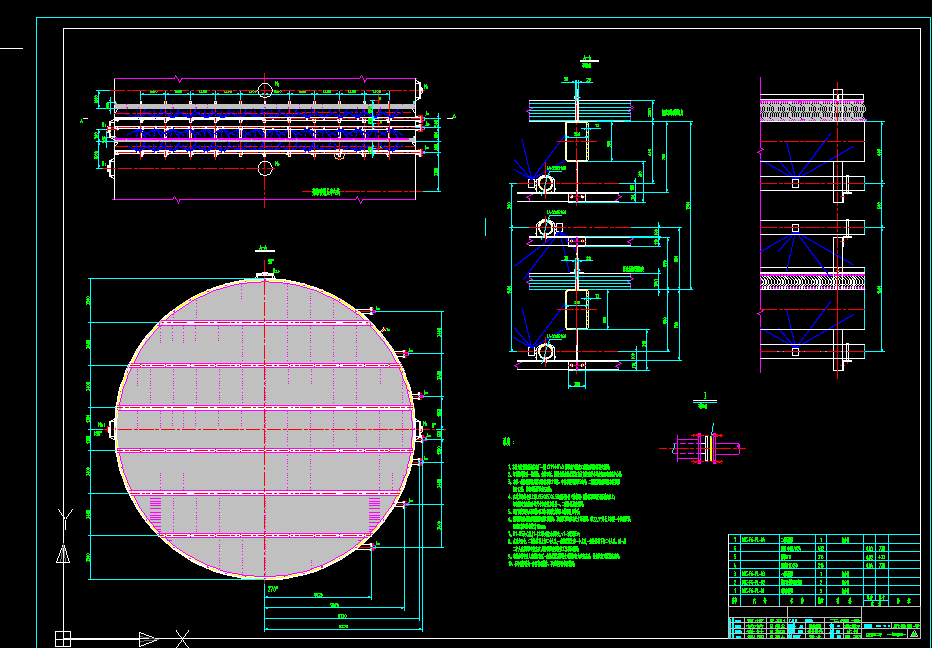Click the triangle symbol in title block corner

click(912, 633)
